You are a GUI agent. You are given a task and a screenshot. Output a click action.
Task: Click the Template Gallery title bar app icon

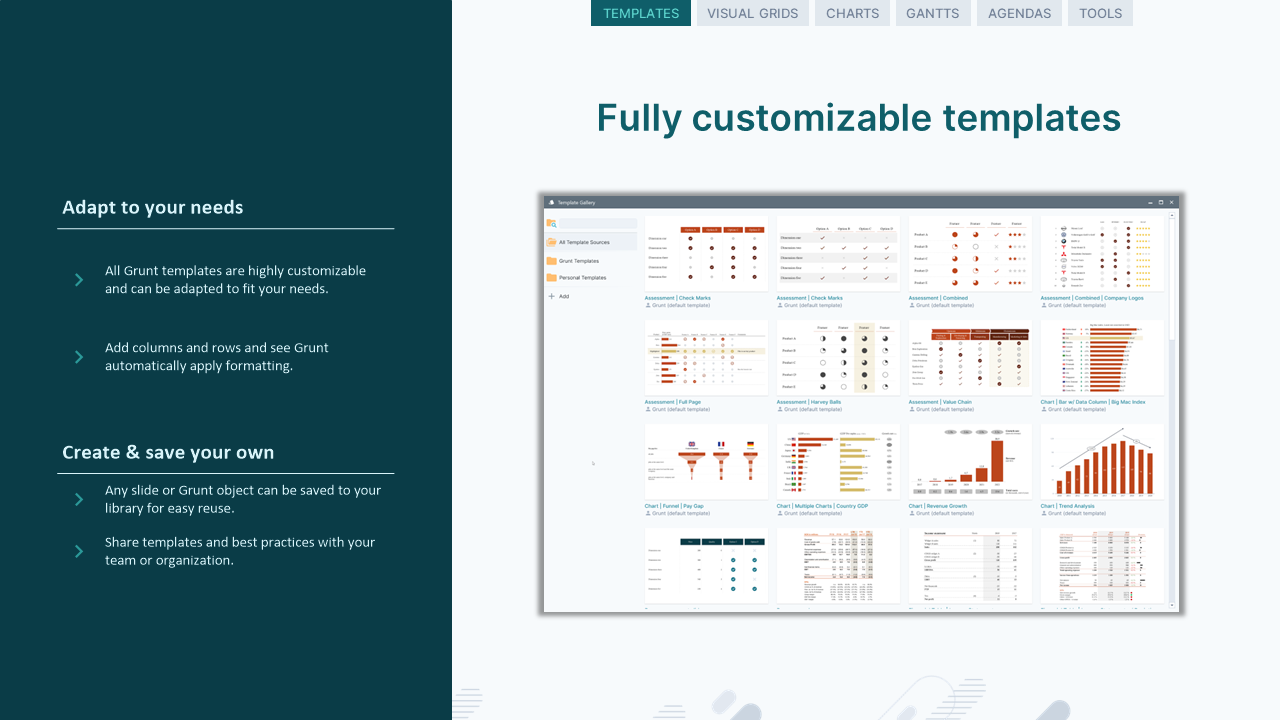(551, 202)
